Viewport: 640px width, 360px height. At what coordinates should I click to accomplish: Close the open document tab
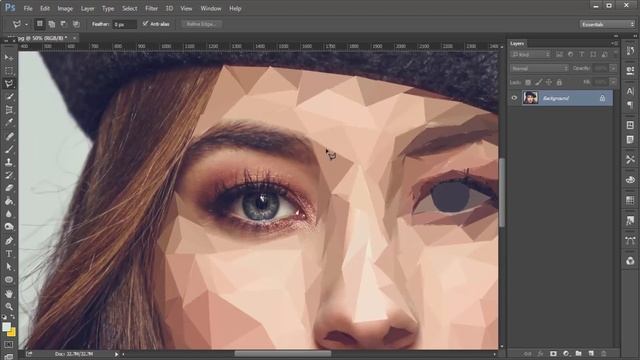point(74,38)
